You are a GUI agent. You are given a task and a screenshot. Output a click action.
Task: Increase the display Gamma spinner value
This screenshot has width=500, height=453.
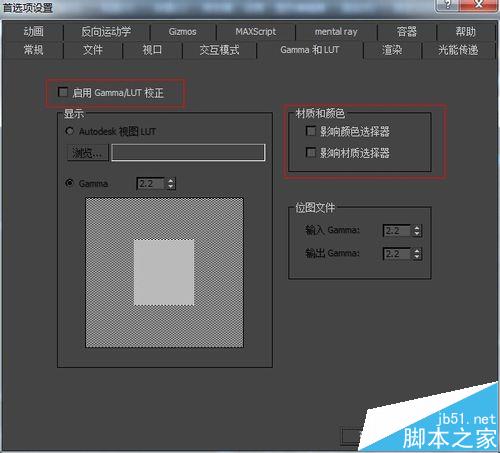pyautogui.click(x=171, y=181)
